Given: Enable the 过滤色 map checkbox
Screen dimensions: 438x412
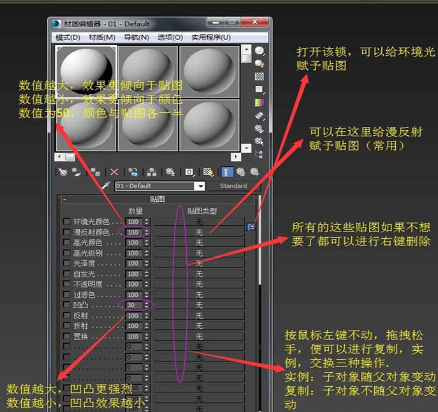Looking at the screenshot, I should [x=67, y=294].
